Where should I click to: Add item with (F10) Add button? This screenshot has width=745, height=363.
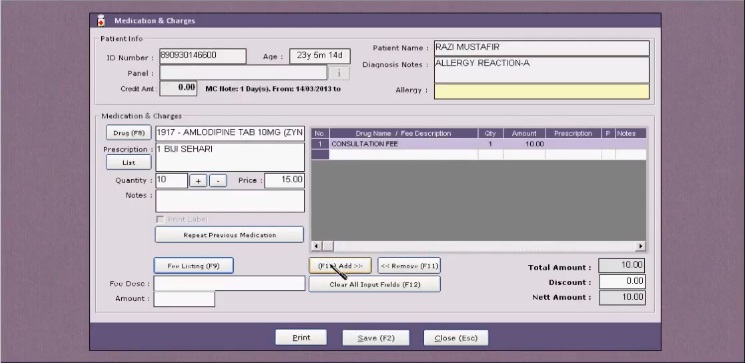coord(340,266)
